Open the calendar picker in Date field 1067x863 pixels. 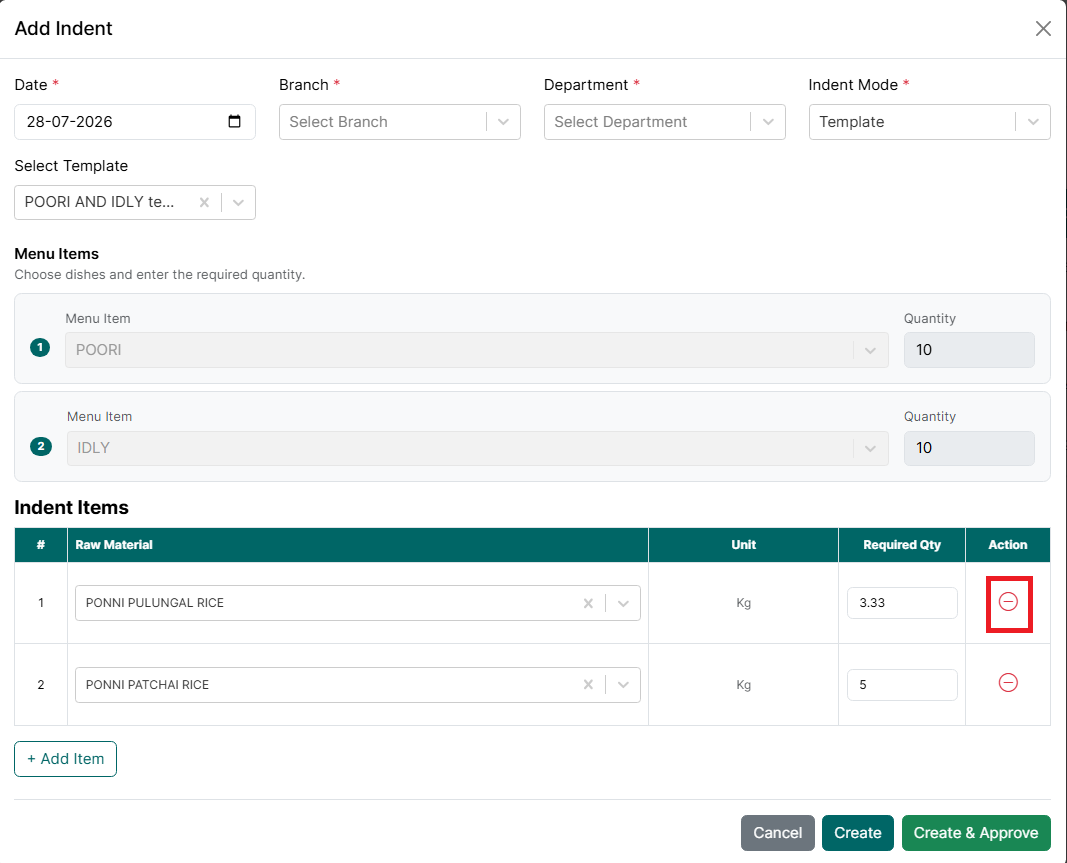pos(234,122)
